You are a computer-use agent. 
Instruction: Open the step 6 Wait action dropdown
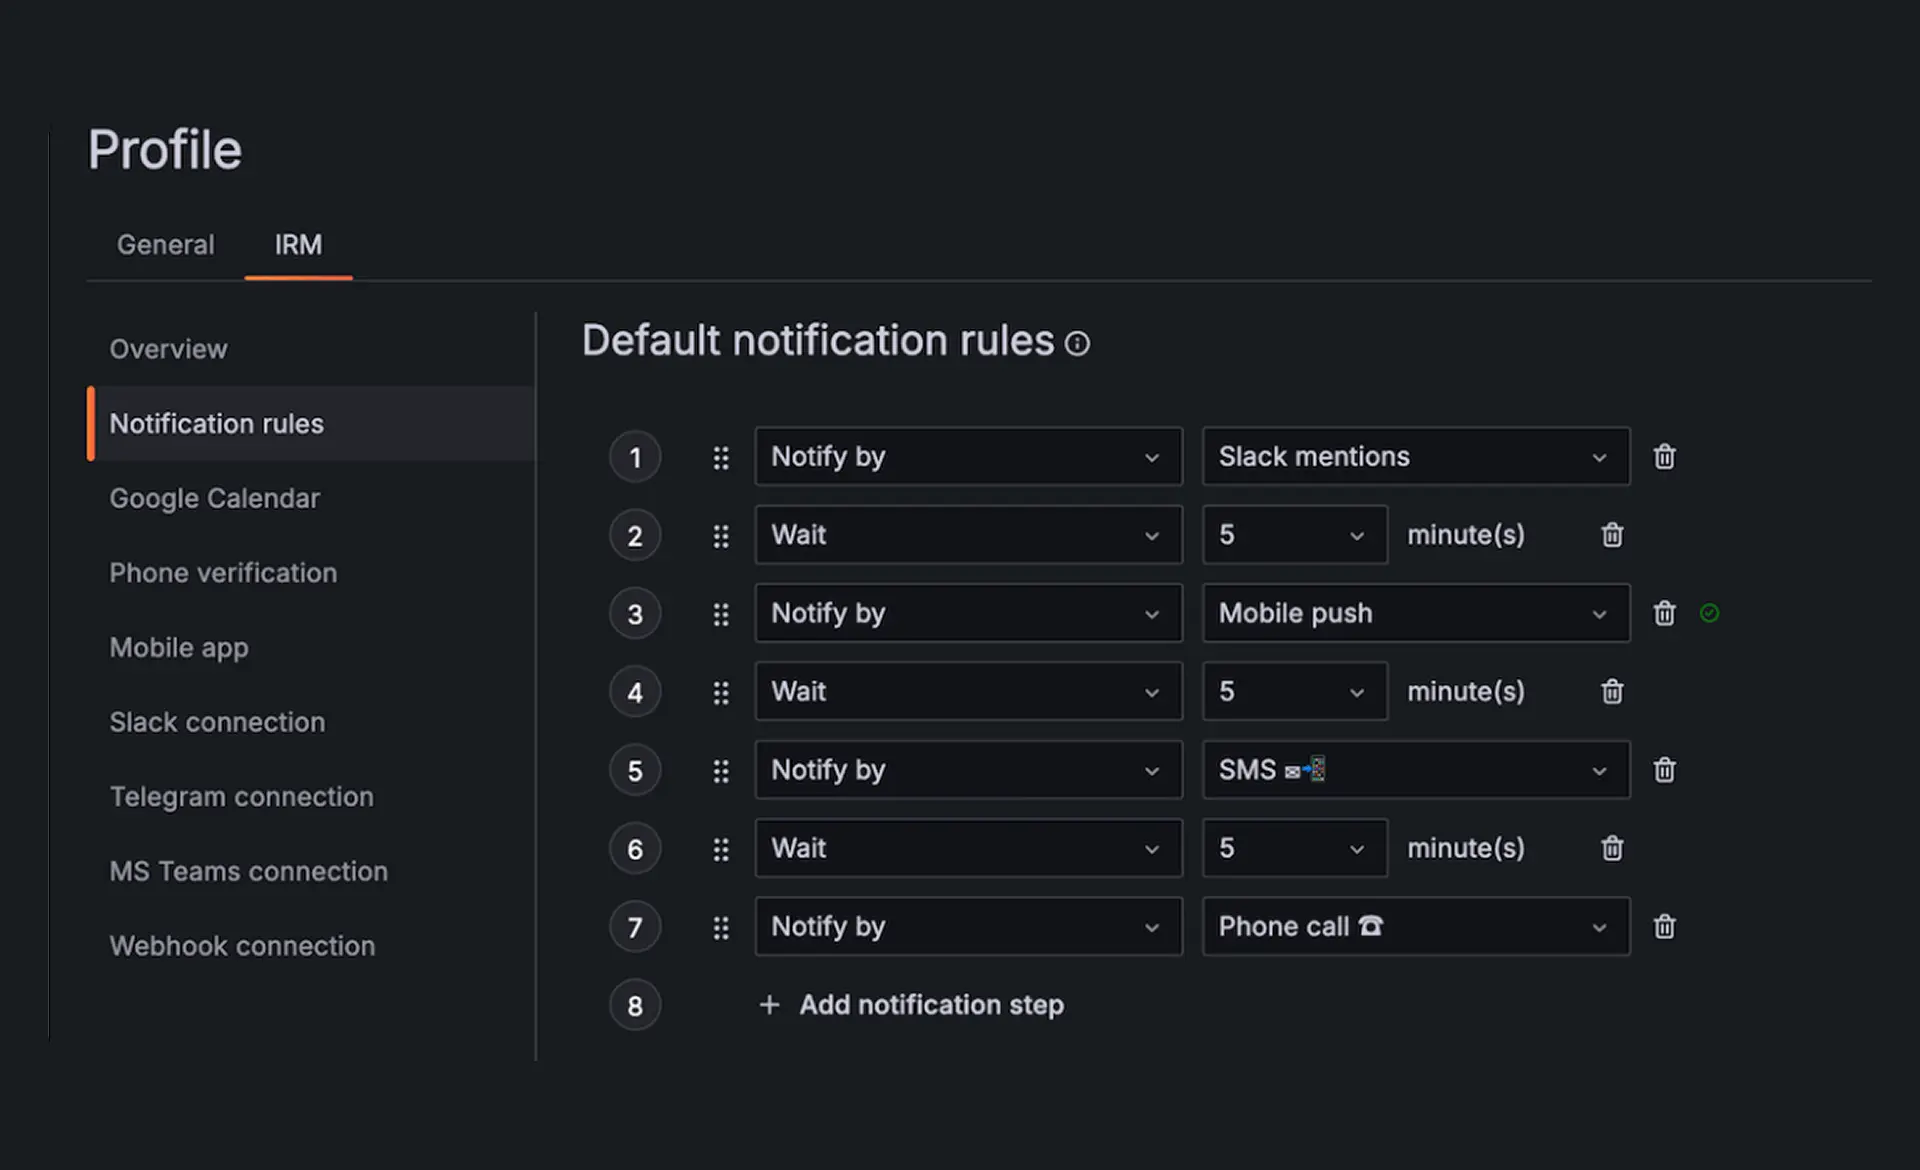coord(968,849)
